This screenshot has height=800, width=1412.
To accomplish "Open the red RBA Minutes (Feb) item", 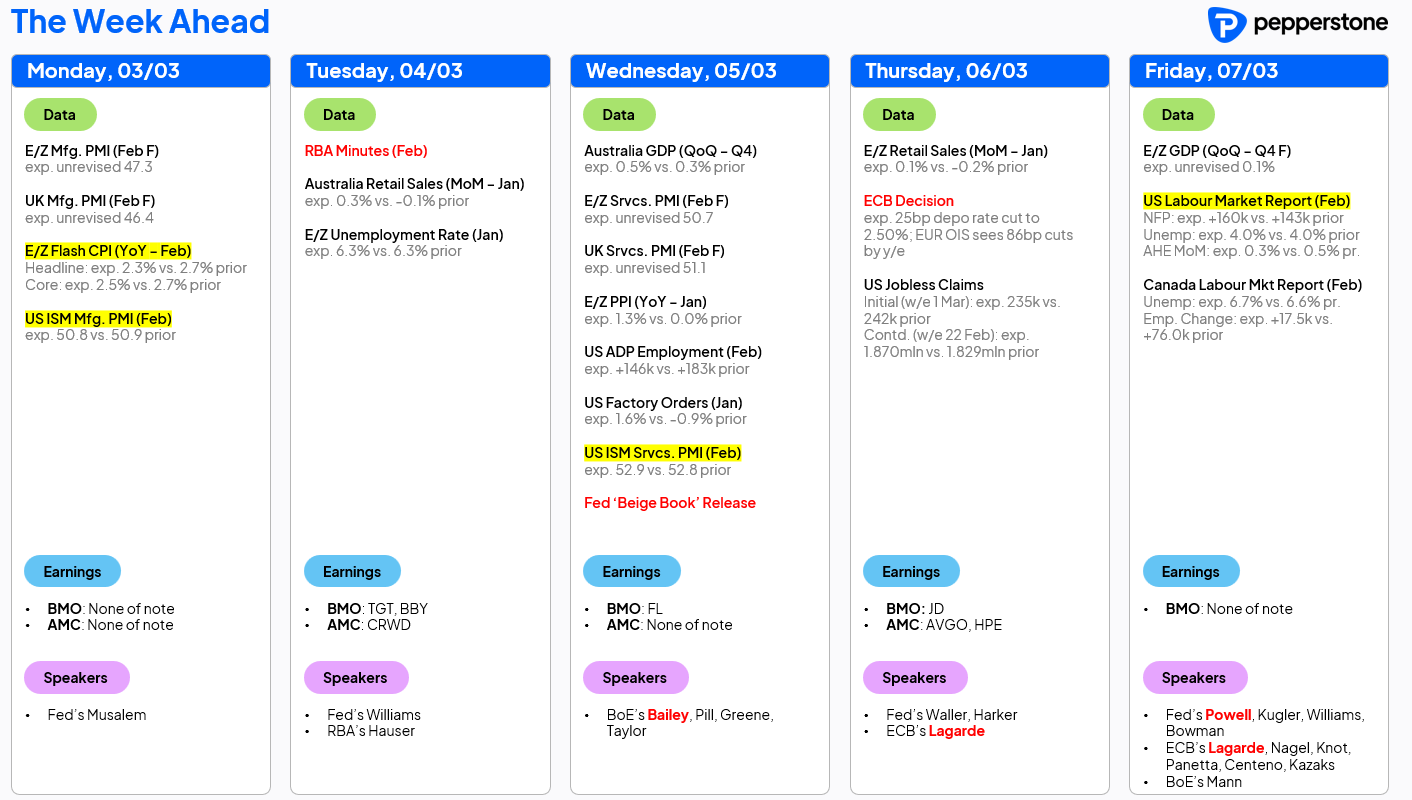I will (366, 151).
